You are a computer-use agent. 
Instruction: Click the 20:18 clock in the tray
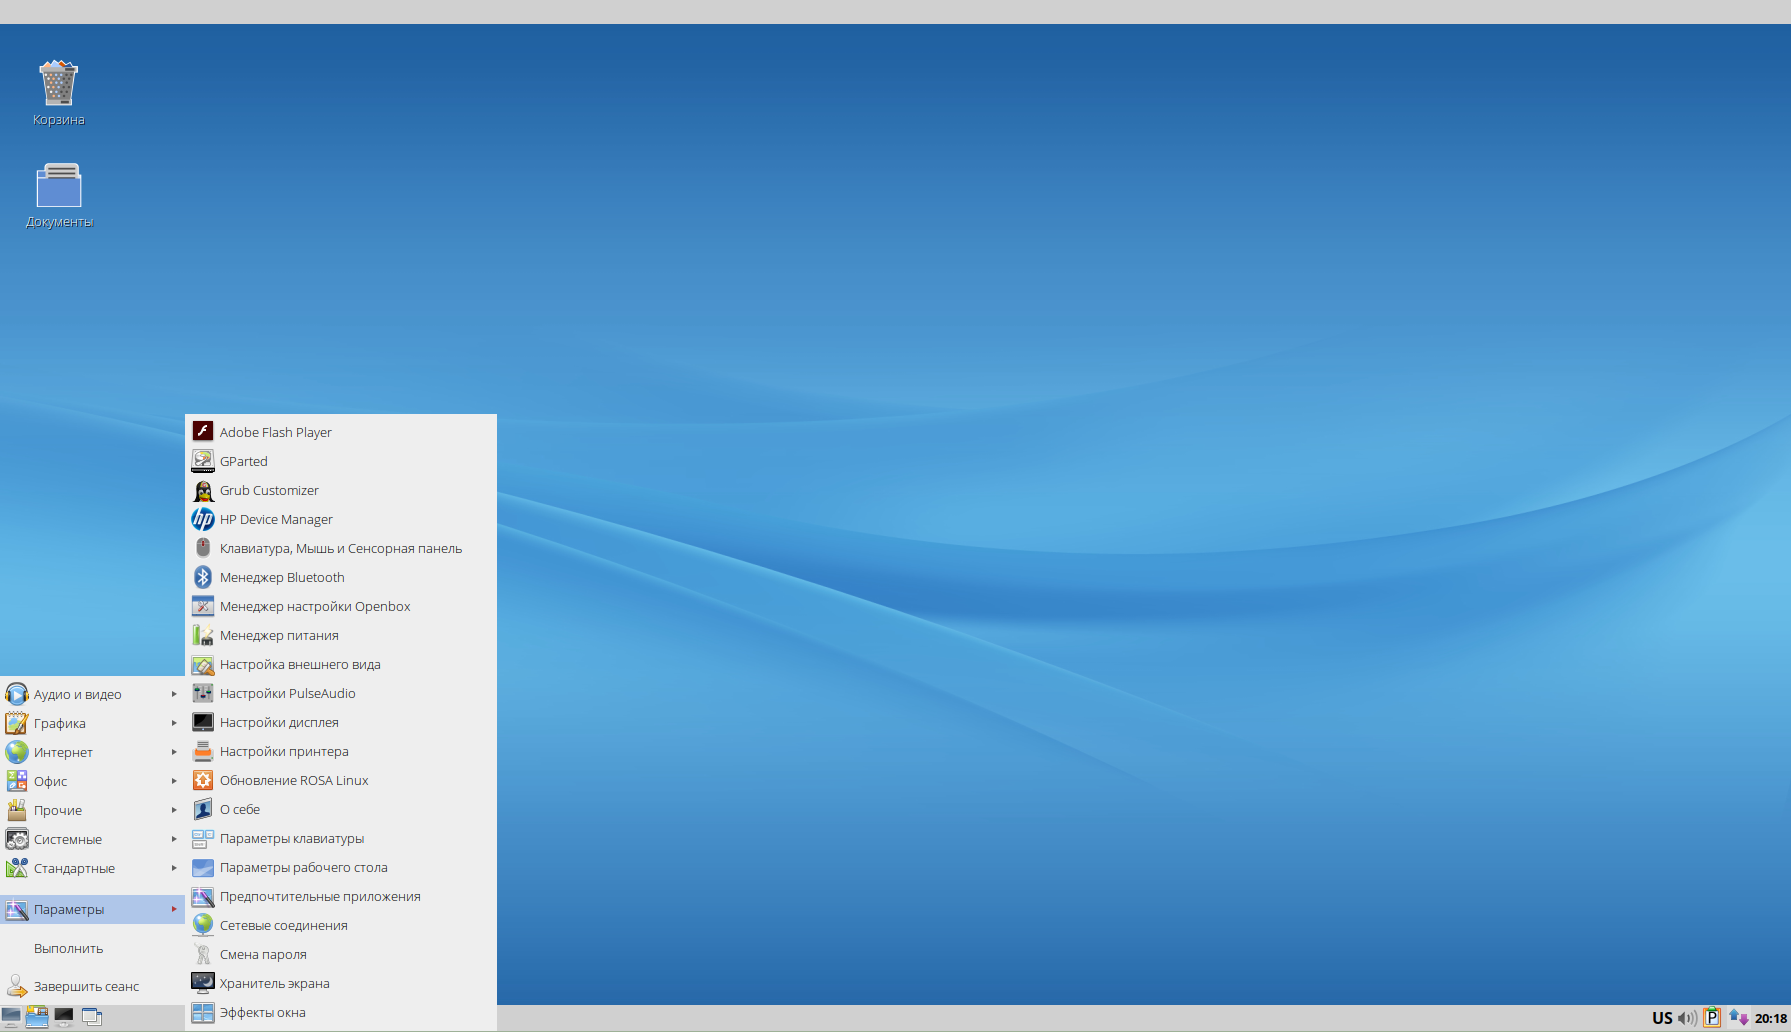[1771, 1018]
